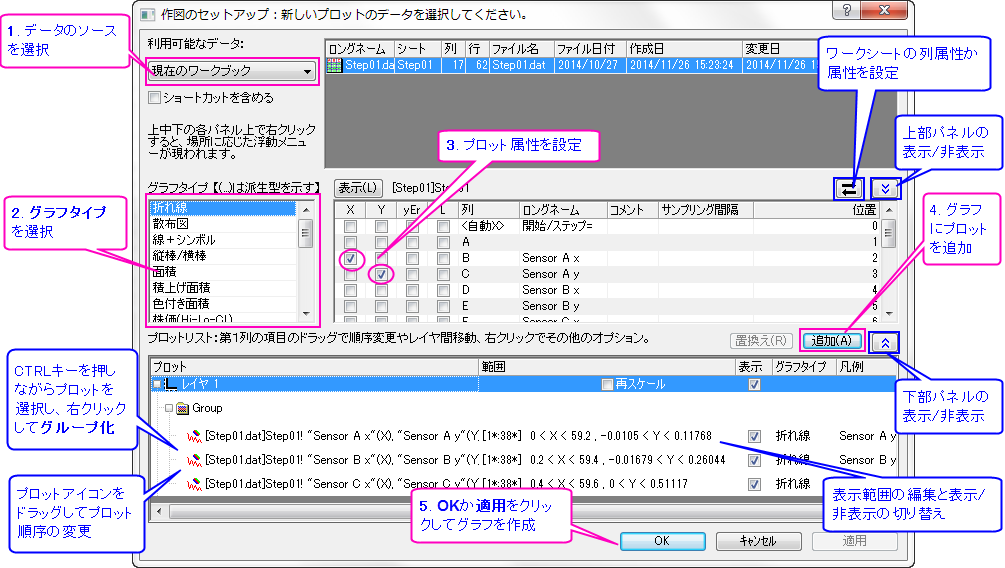Click the dialog title bar icon
Screen dimensions: 1005x568
[x=147, y=14]
